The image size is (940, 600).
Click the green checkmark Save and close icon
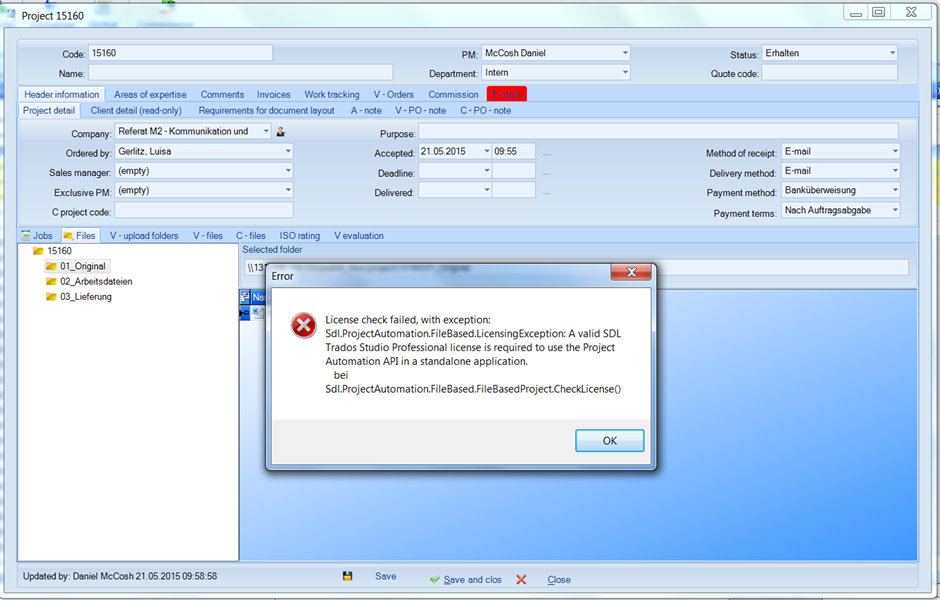[x=434, y=580]
